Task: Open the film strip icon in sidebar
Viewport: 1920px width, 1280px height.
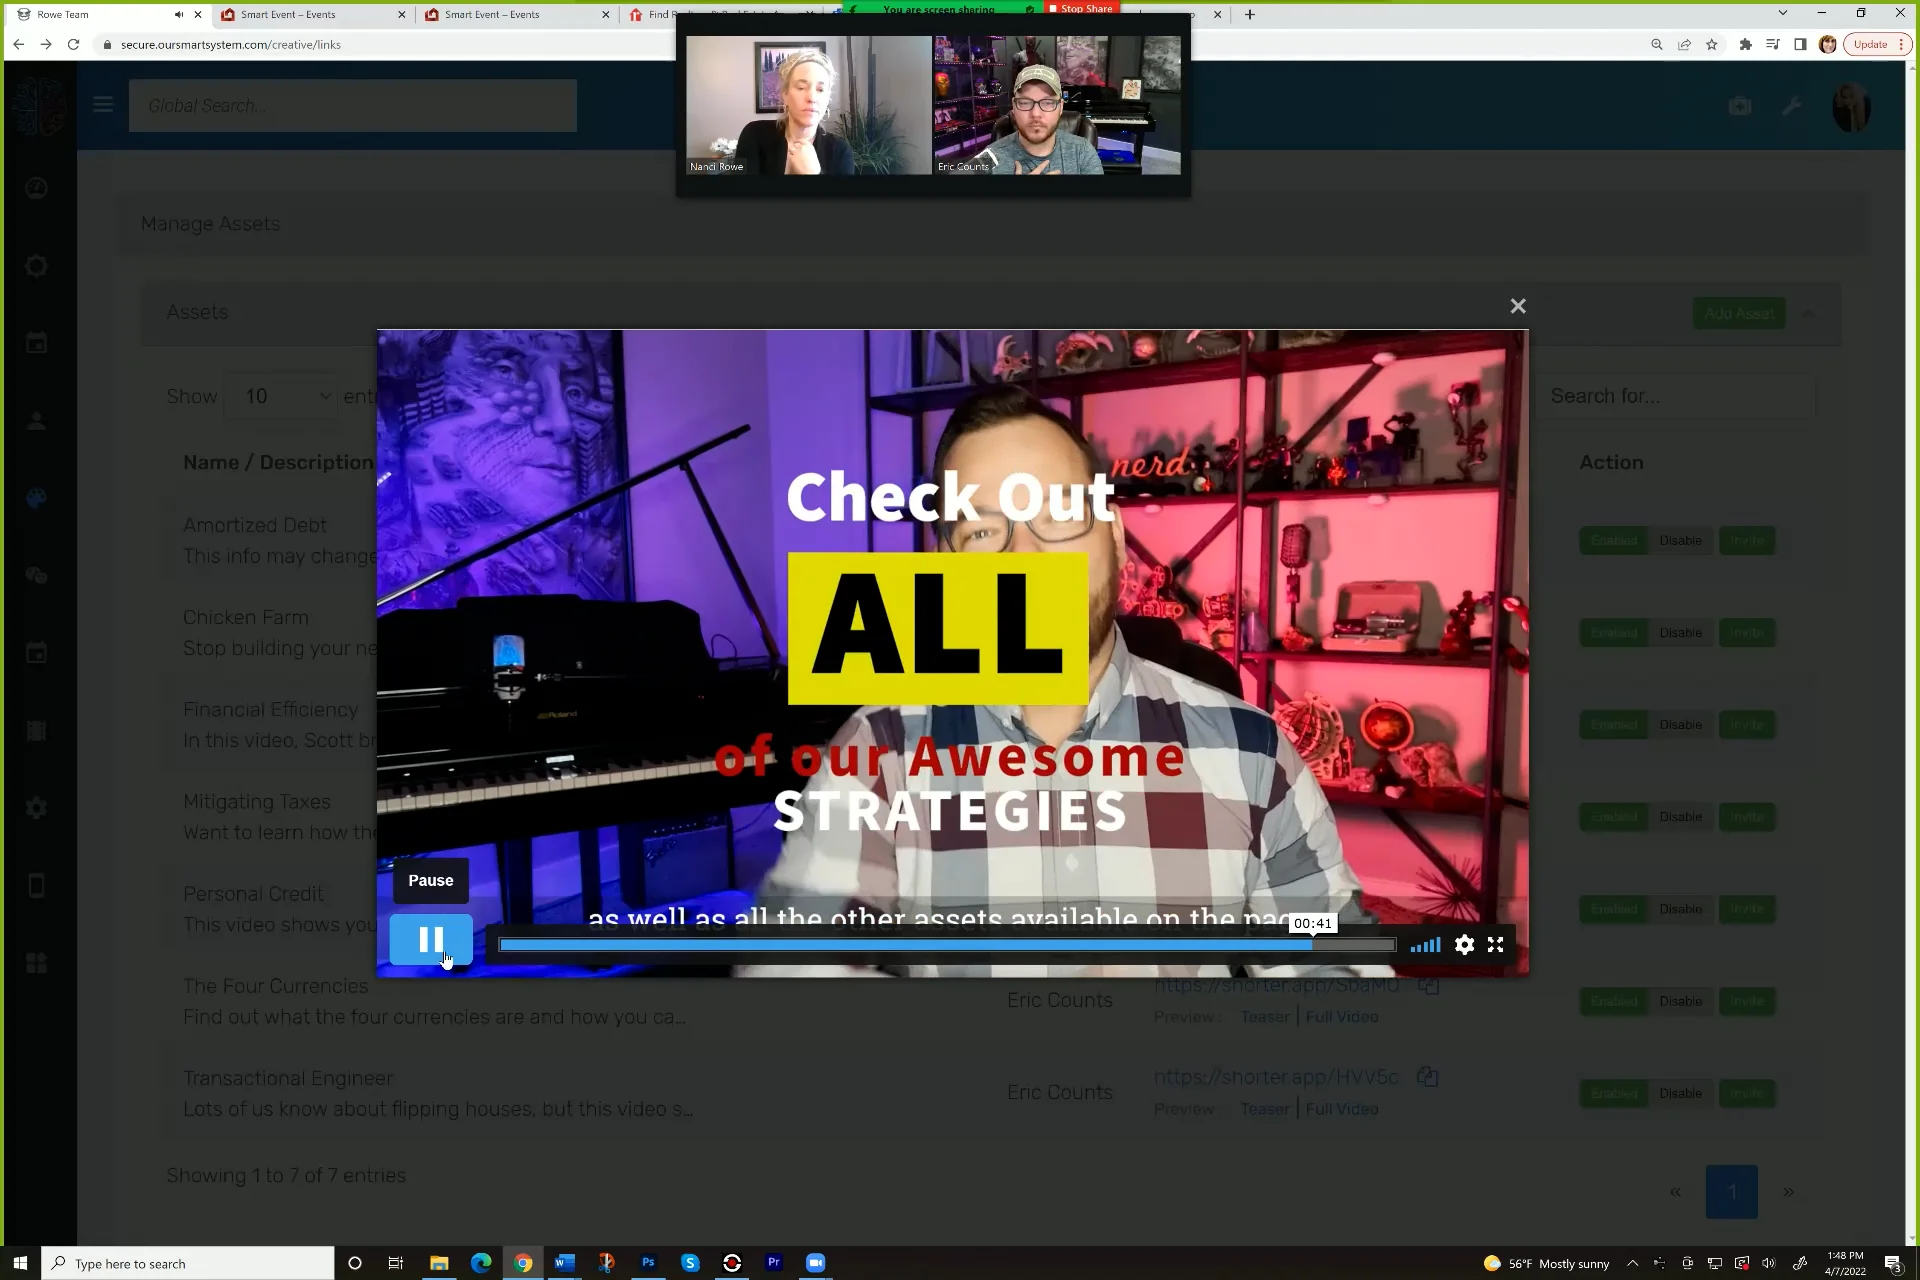Action: [x=37, y=731]
